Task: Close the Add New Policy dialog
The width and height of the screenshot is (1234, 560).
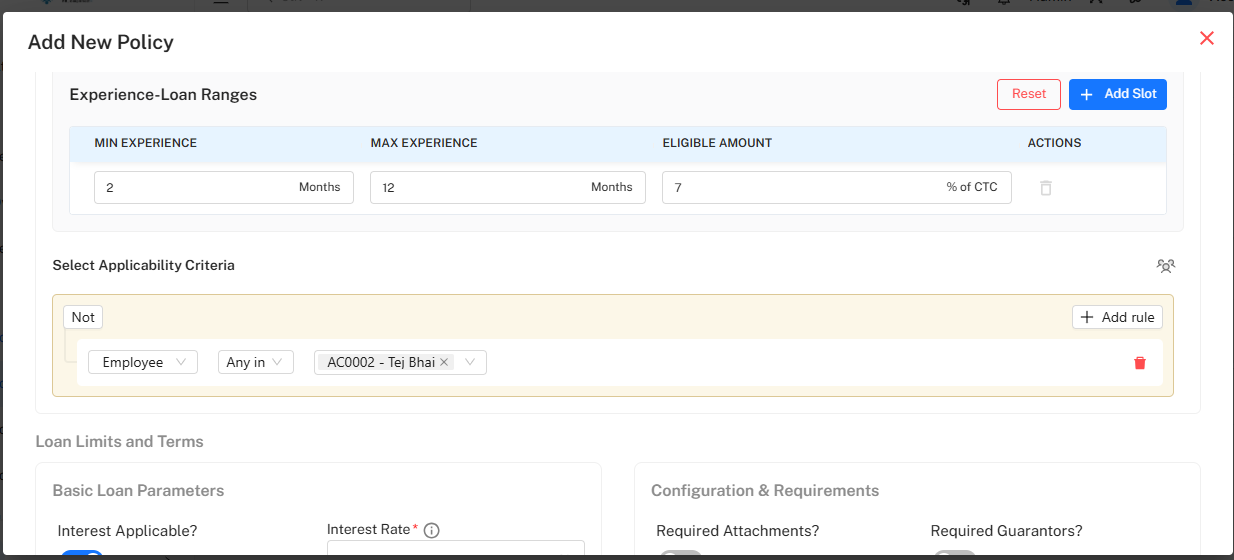Action: click(1206, 39)
